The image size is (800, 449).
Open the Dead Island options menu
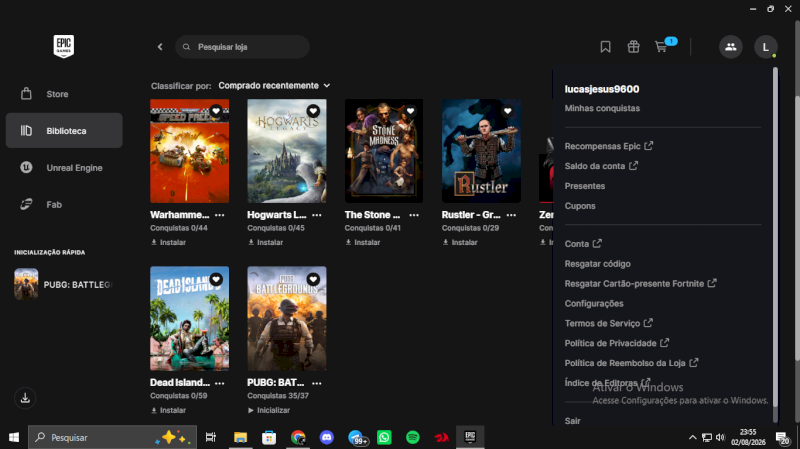(x=220, y=383)
